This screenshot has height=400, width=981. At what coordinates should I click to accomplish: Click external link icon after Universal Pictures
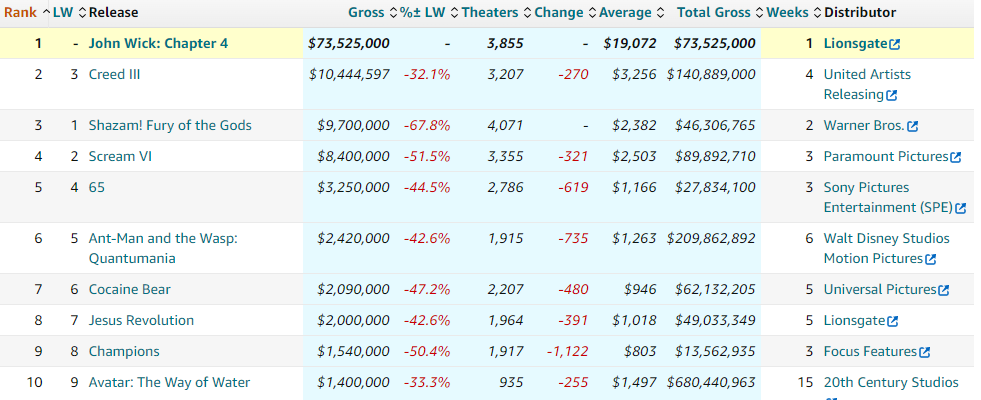[x=943, y=290]
